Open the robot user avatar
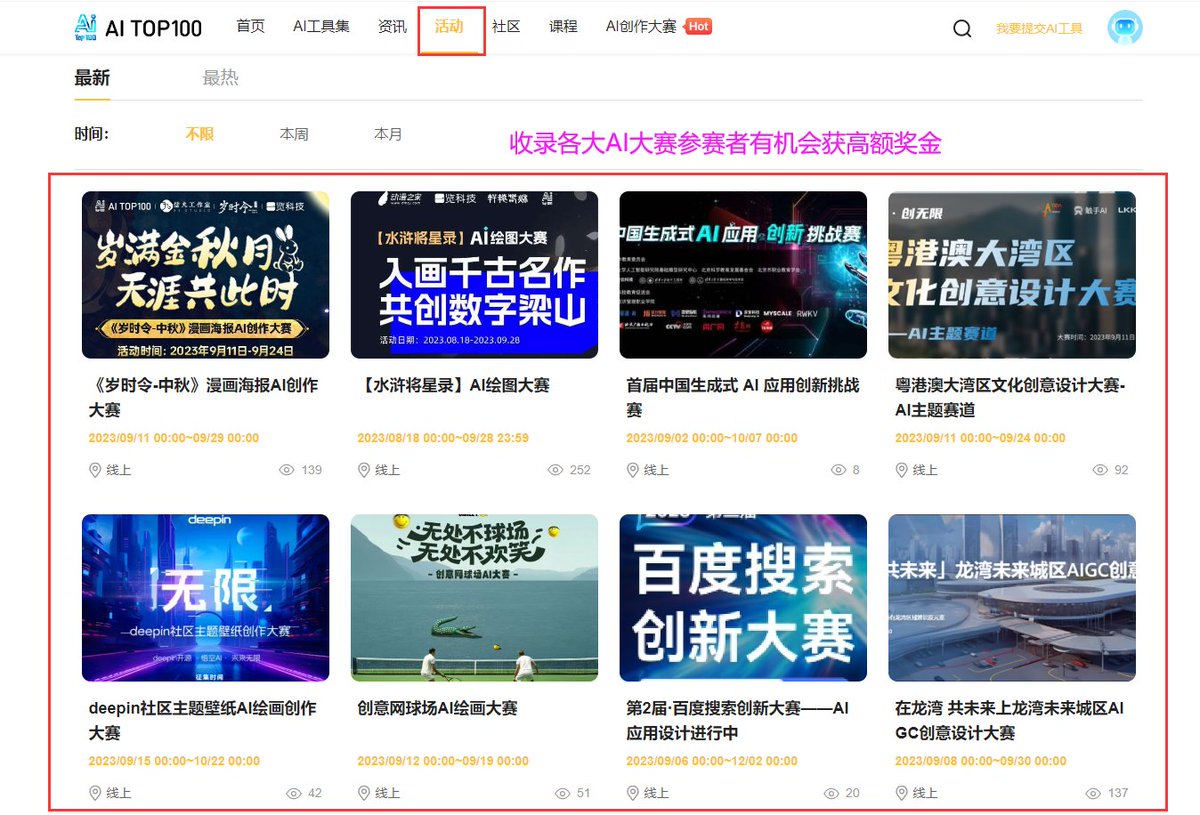The height and width of the screenshot is (815, 1200). click(x=1125, y=28)
